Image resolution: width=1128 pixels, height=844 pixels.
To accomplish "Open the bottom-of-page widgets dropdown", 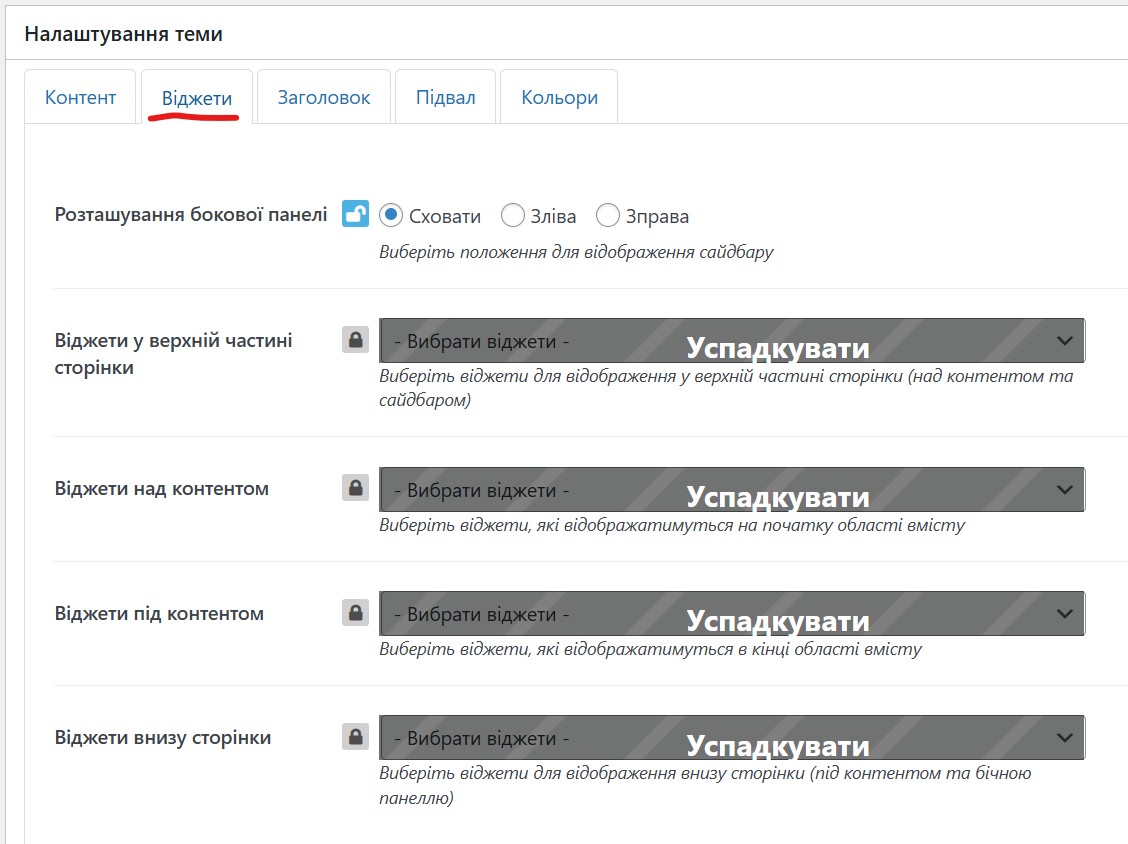I will (x=732, y=738).
